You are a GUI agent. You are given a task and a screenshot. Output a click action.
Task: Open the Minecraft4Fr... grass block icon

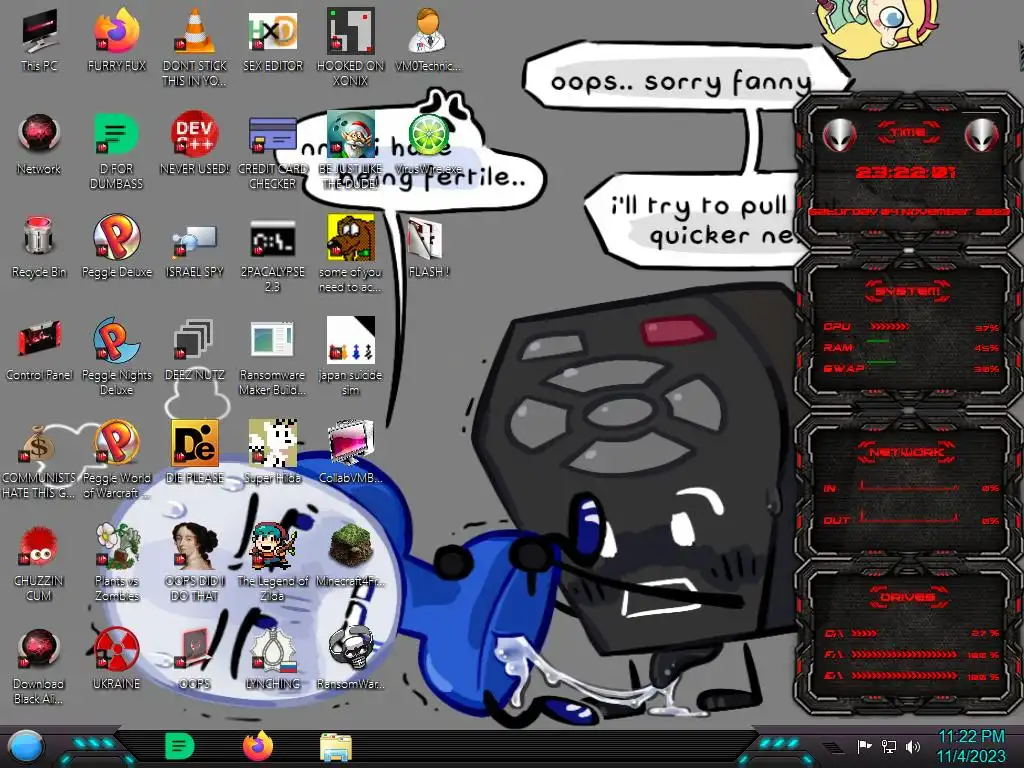click(x=351, y=556)
